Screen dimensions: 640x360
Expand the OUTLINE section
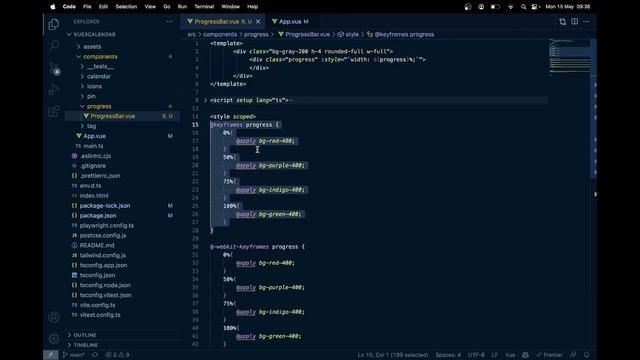(x=84, y=335)
